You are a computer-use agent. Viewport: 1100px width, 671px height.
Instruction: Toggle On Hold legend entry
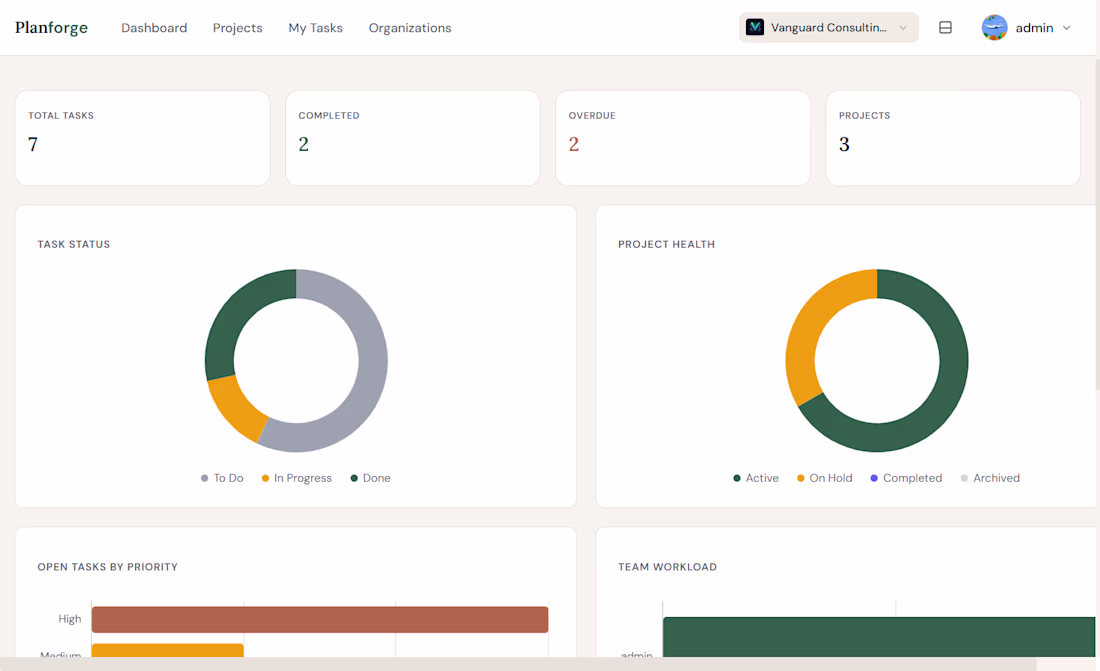[824, 478]
